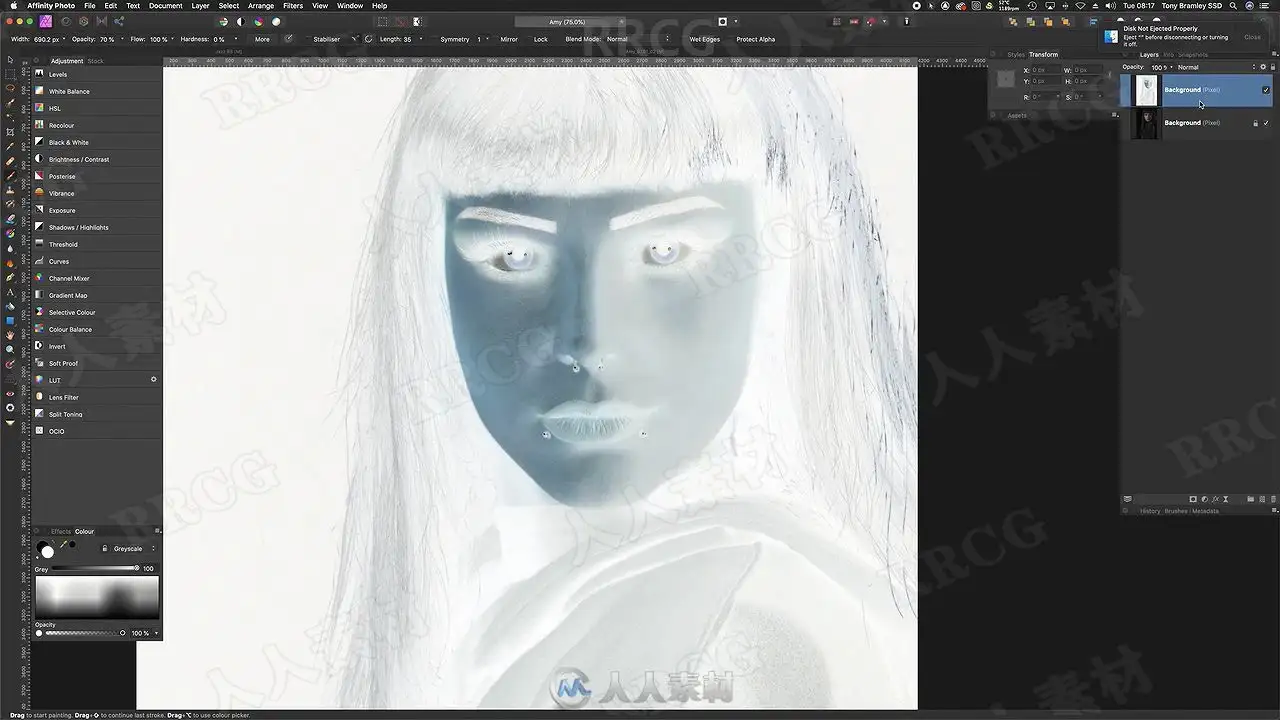Switch to the Stock tab
1280x720 pixels.
95,61
